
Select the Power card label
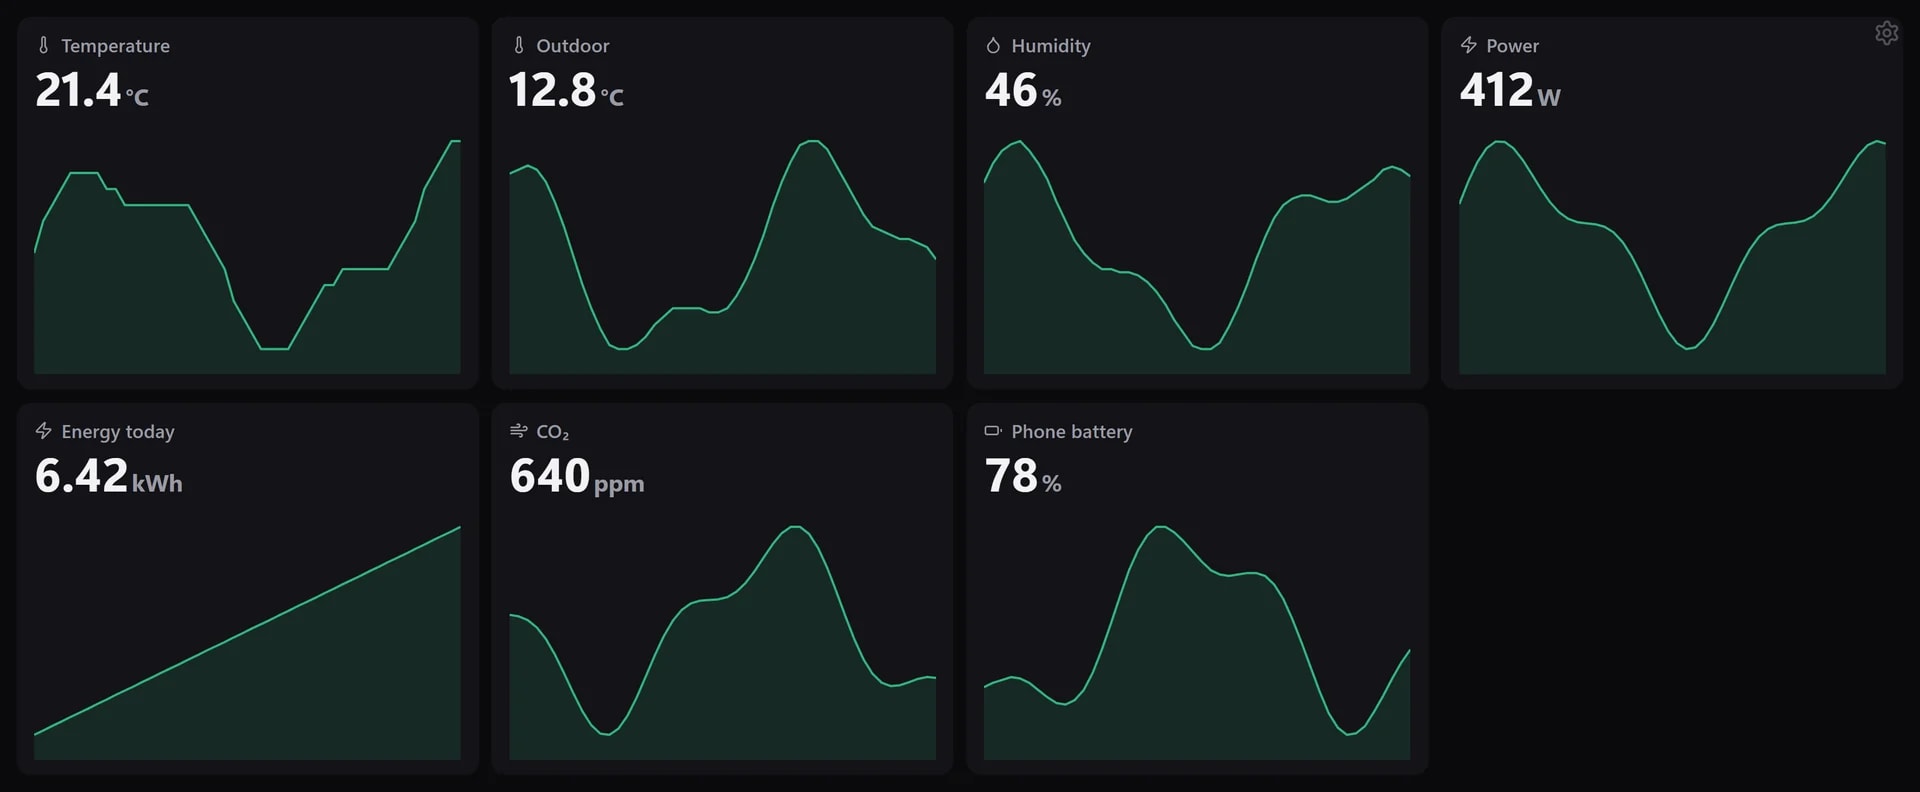[1512, 46]
